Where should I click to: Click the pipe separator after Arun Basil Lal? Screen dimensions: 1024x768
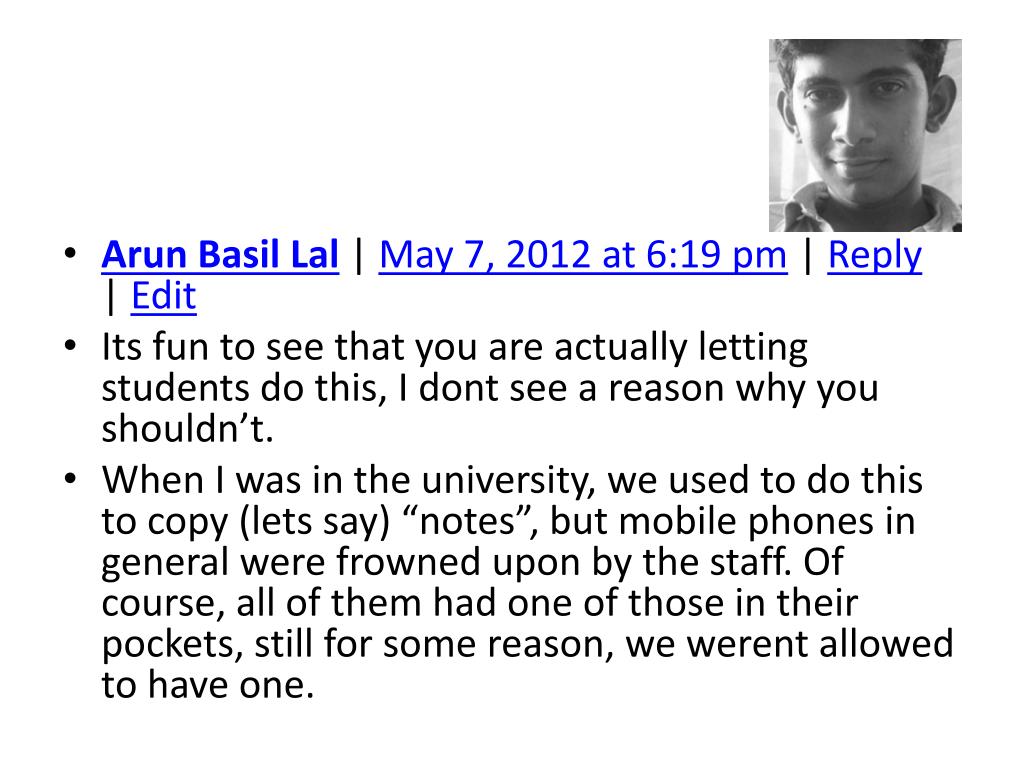click(x=359, y=255)
